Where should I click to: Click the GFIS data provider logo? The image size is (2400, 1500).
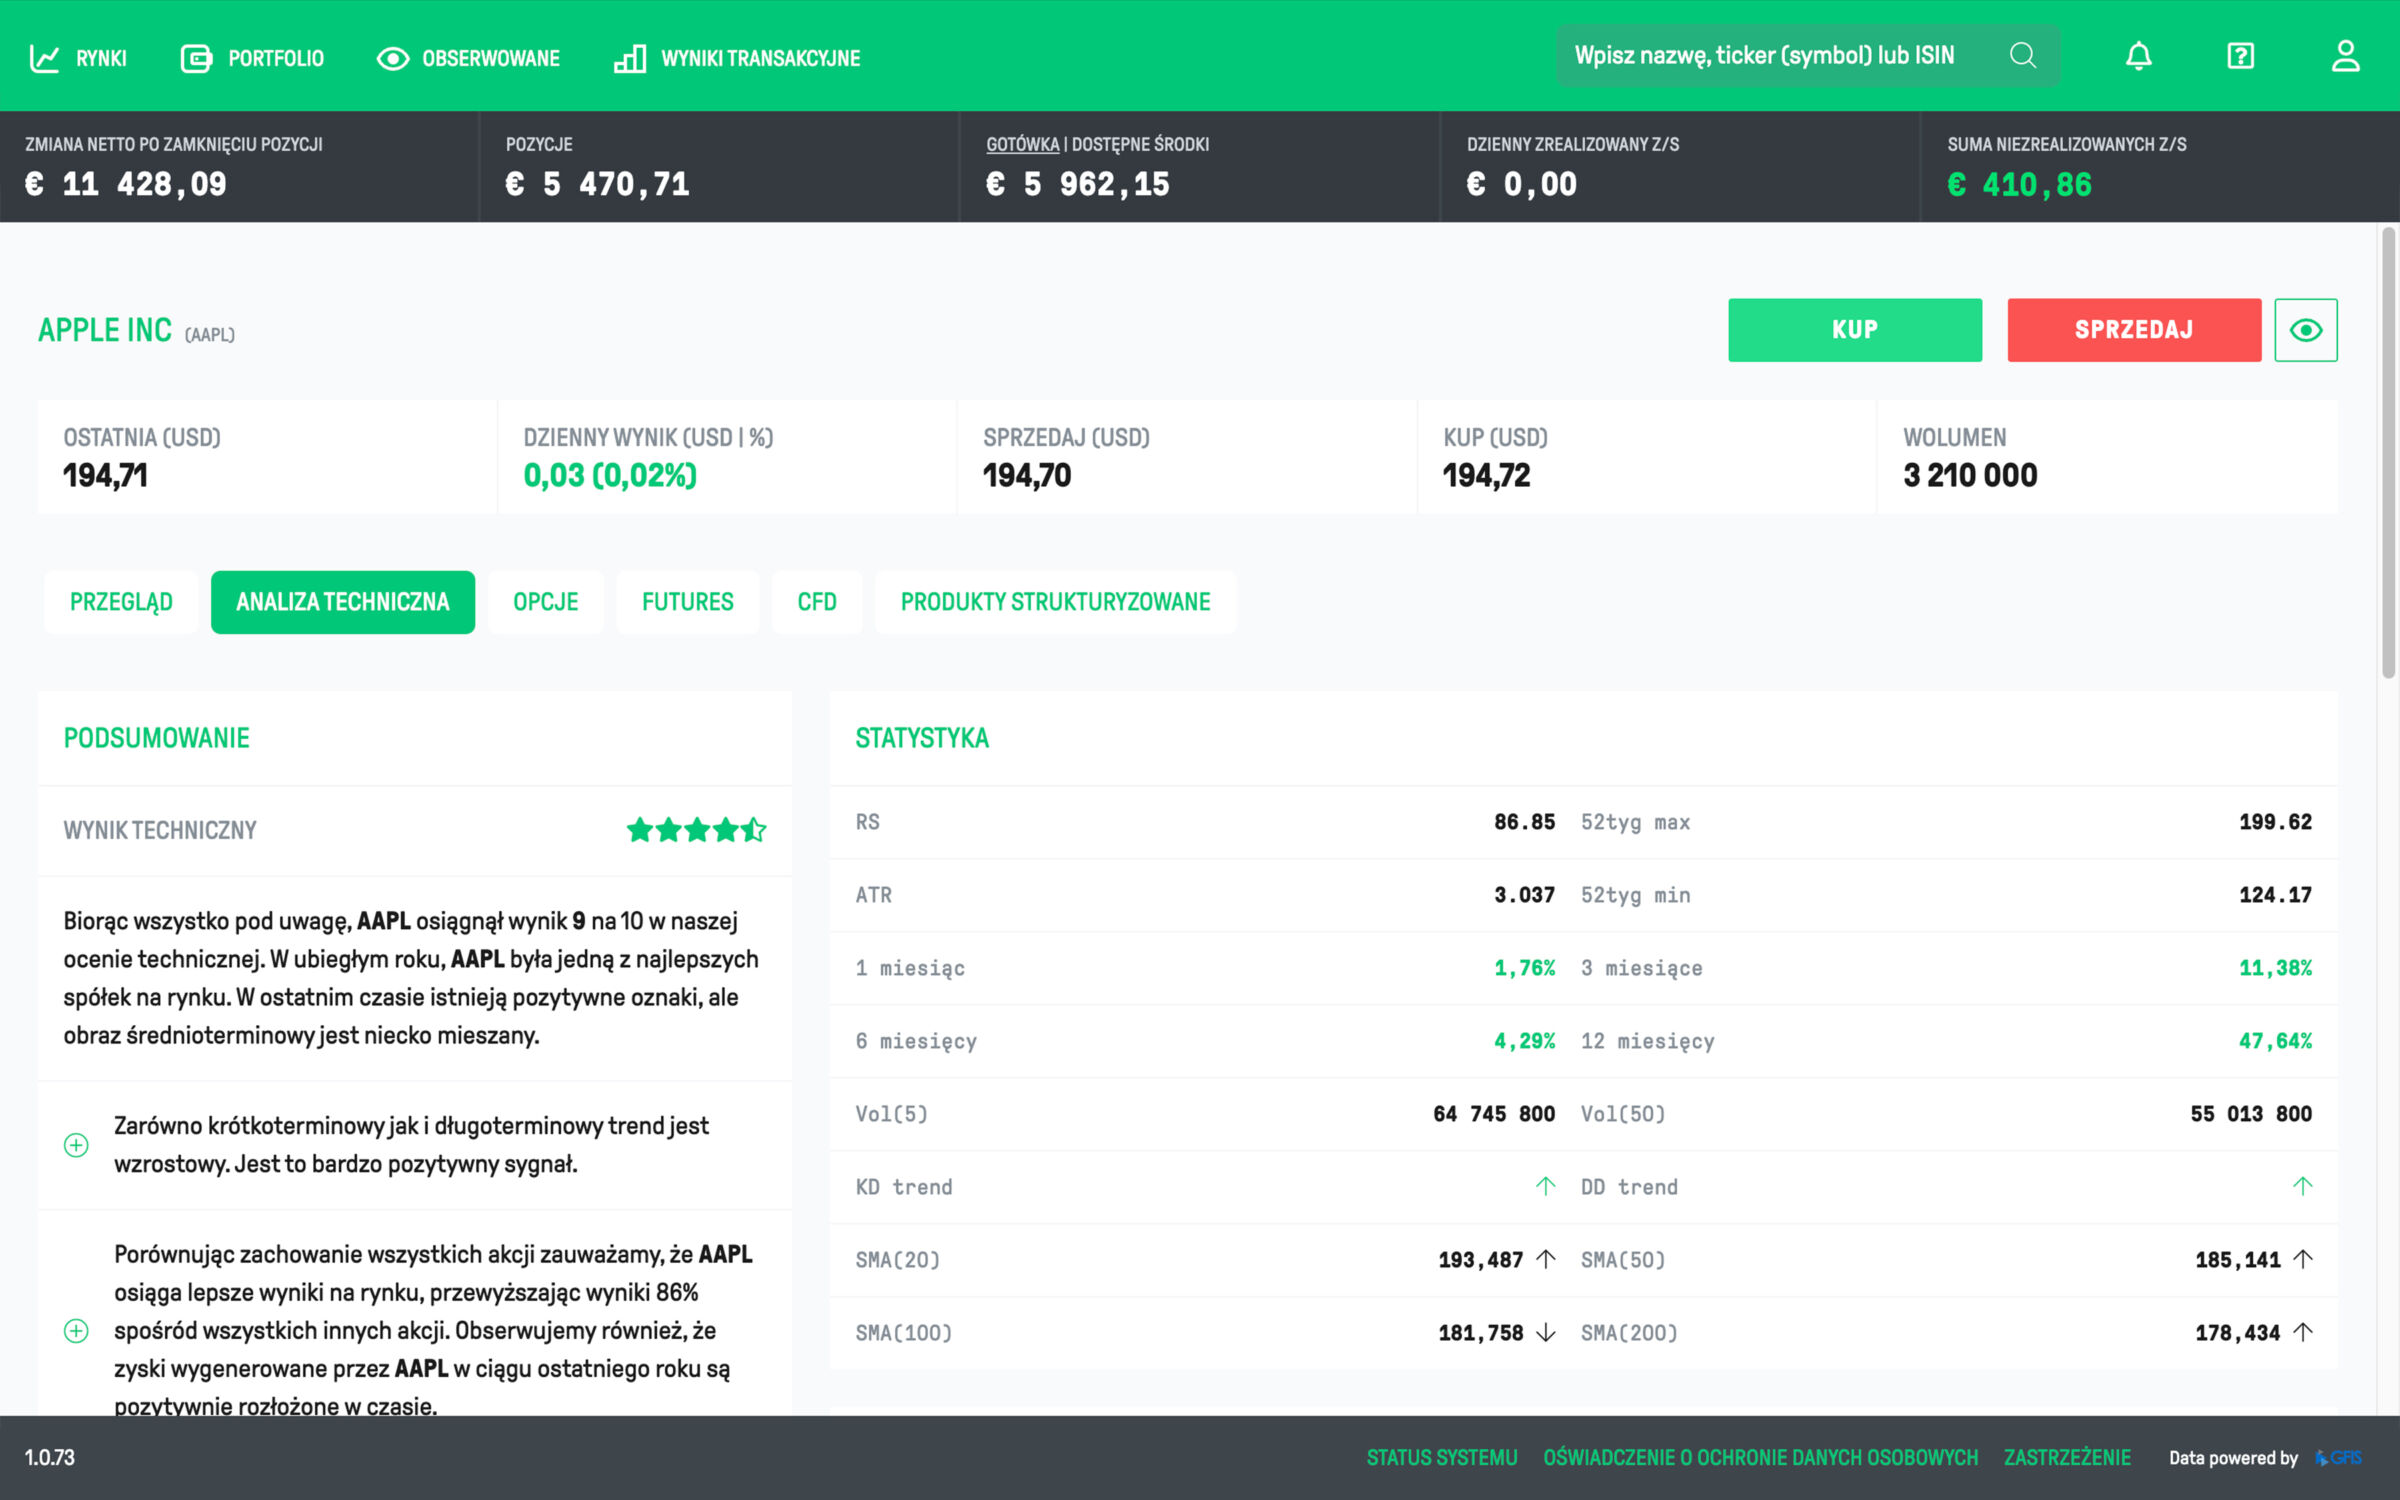(2338, 1457)
